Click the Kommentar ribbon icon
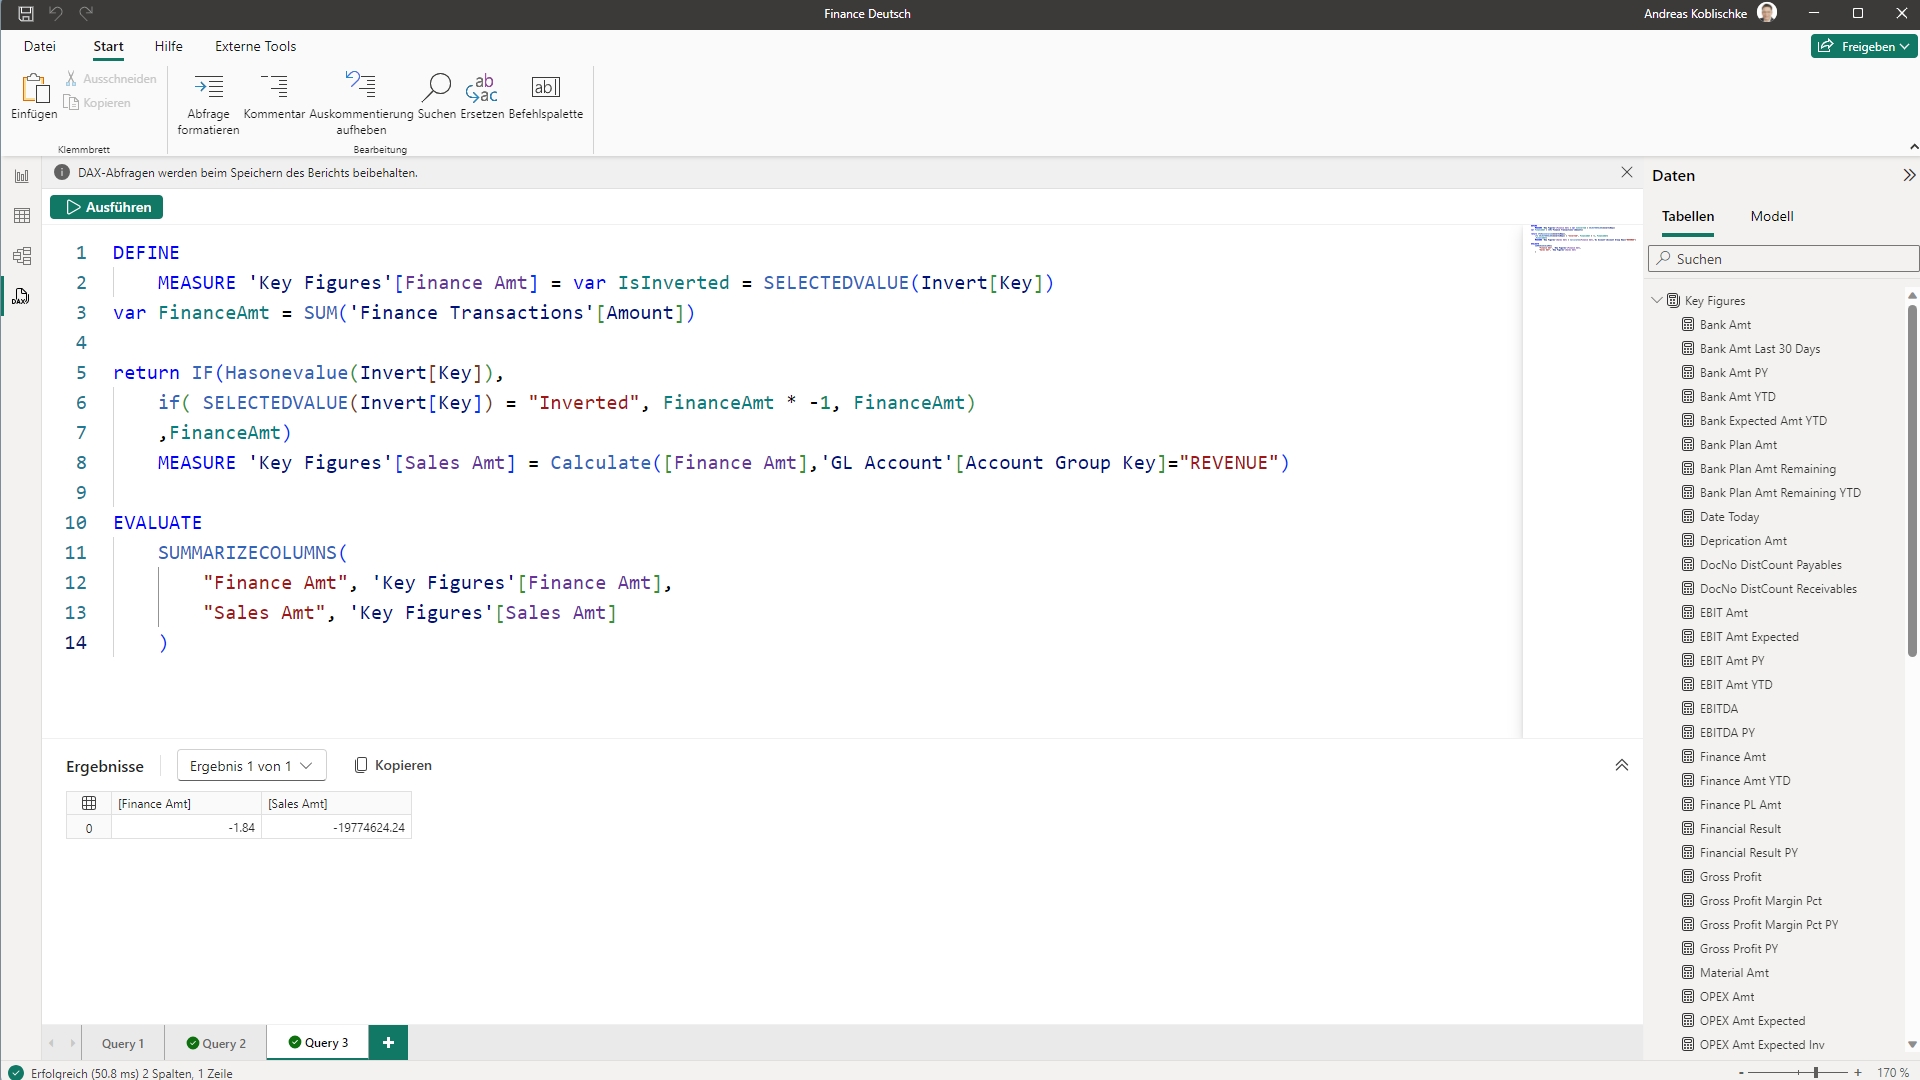 click(273, 88)
